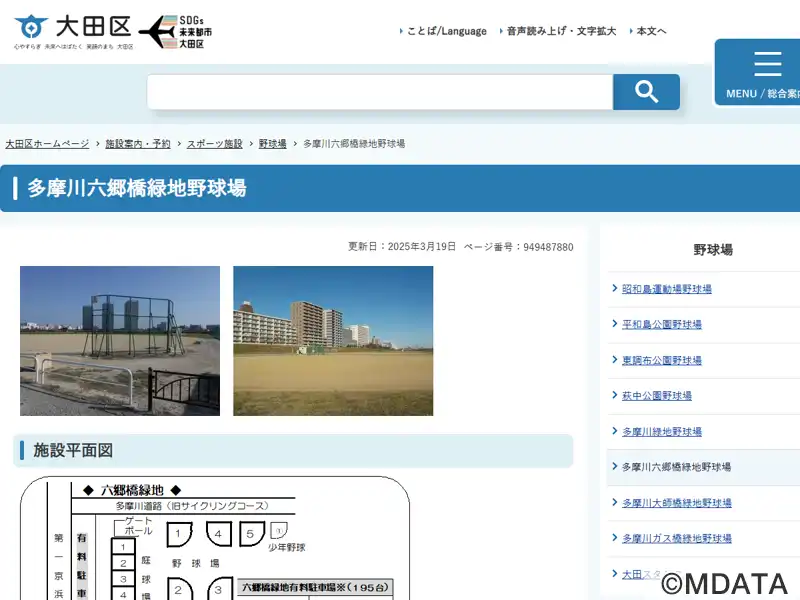This screenshot has height=600, width=800.
Task: Click the magnifying glass search button
Action: pos(646,92)
